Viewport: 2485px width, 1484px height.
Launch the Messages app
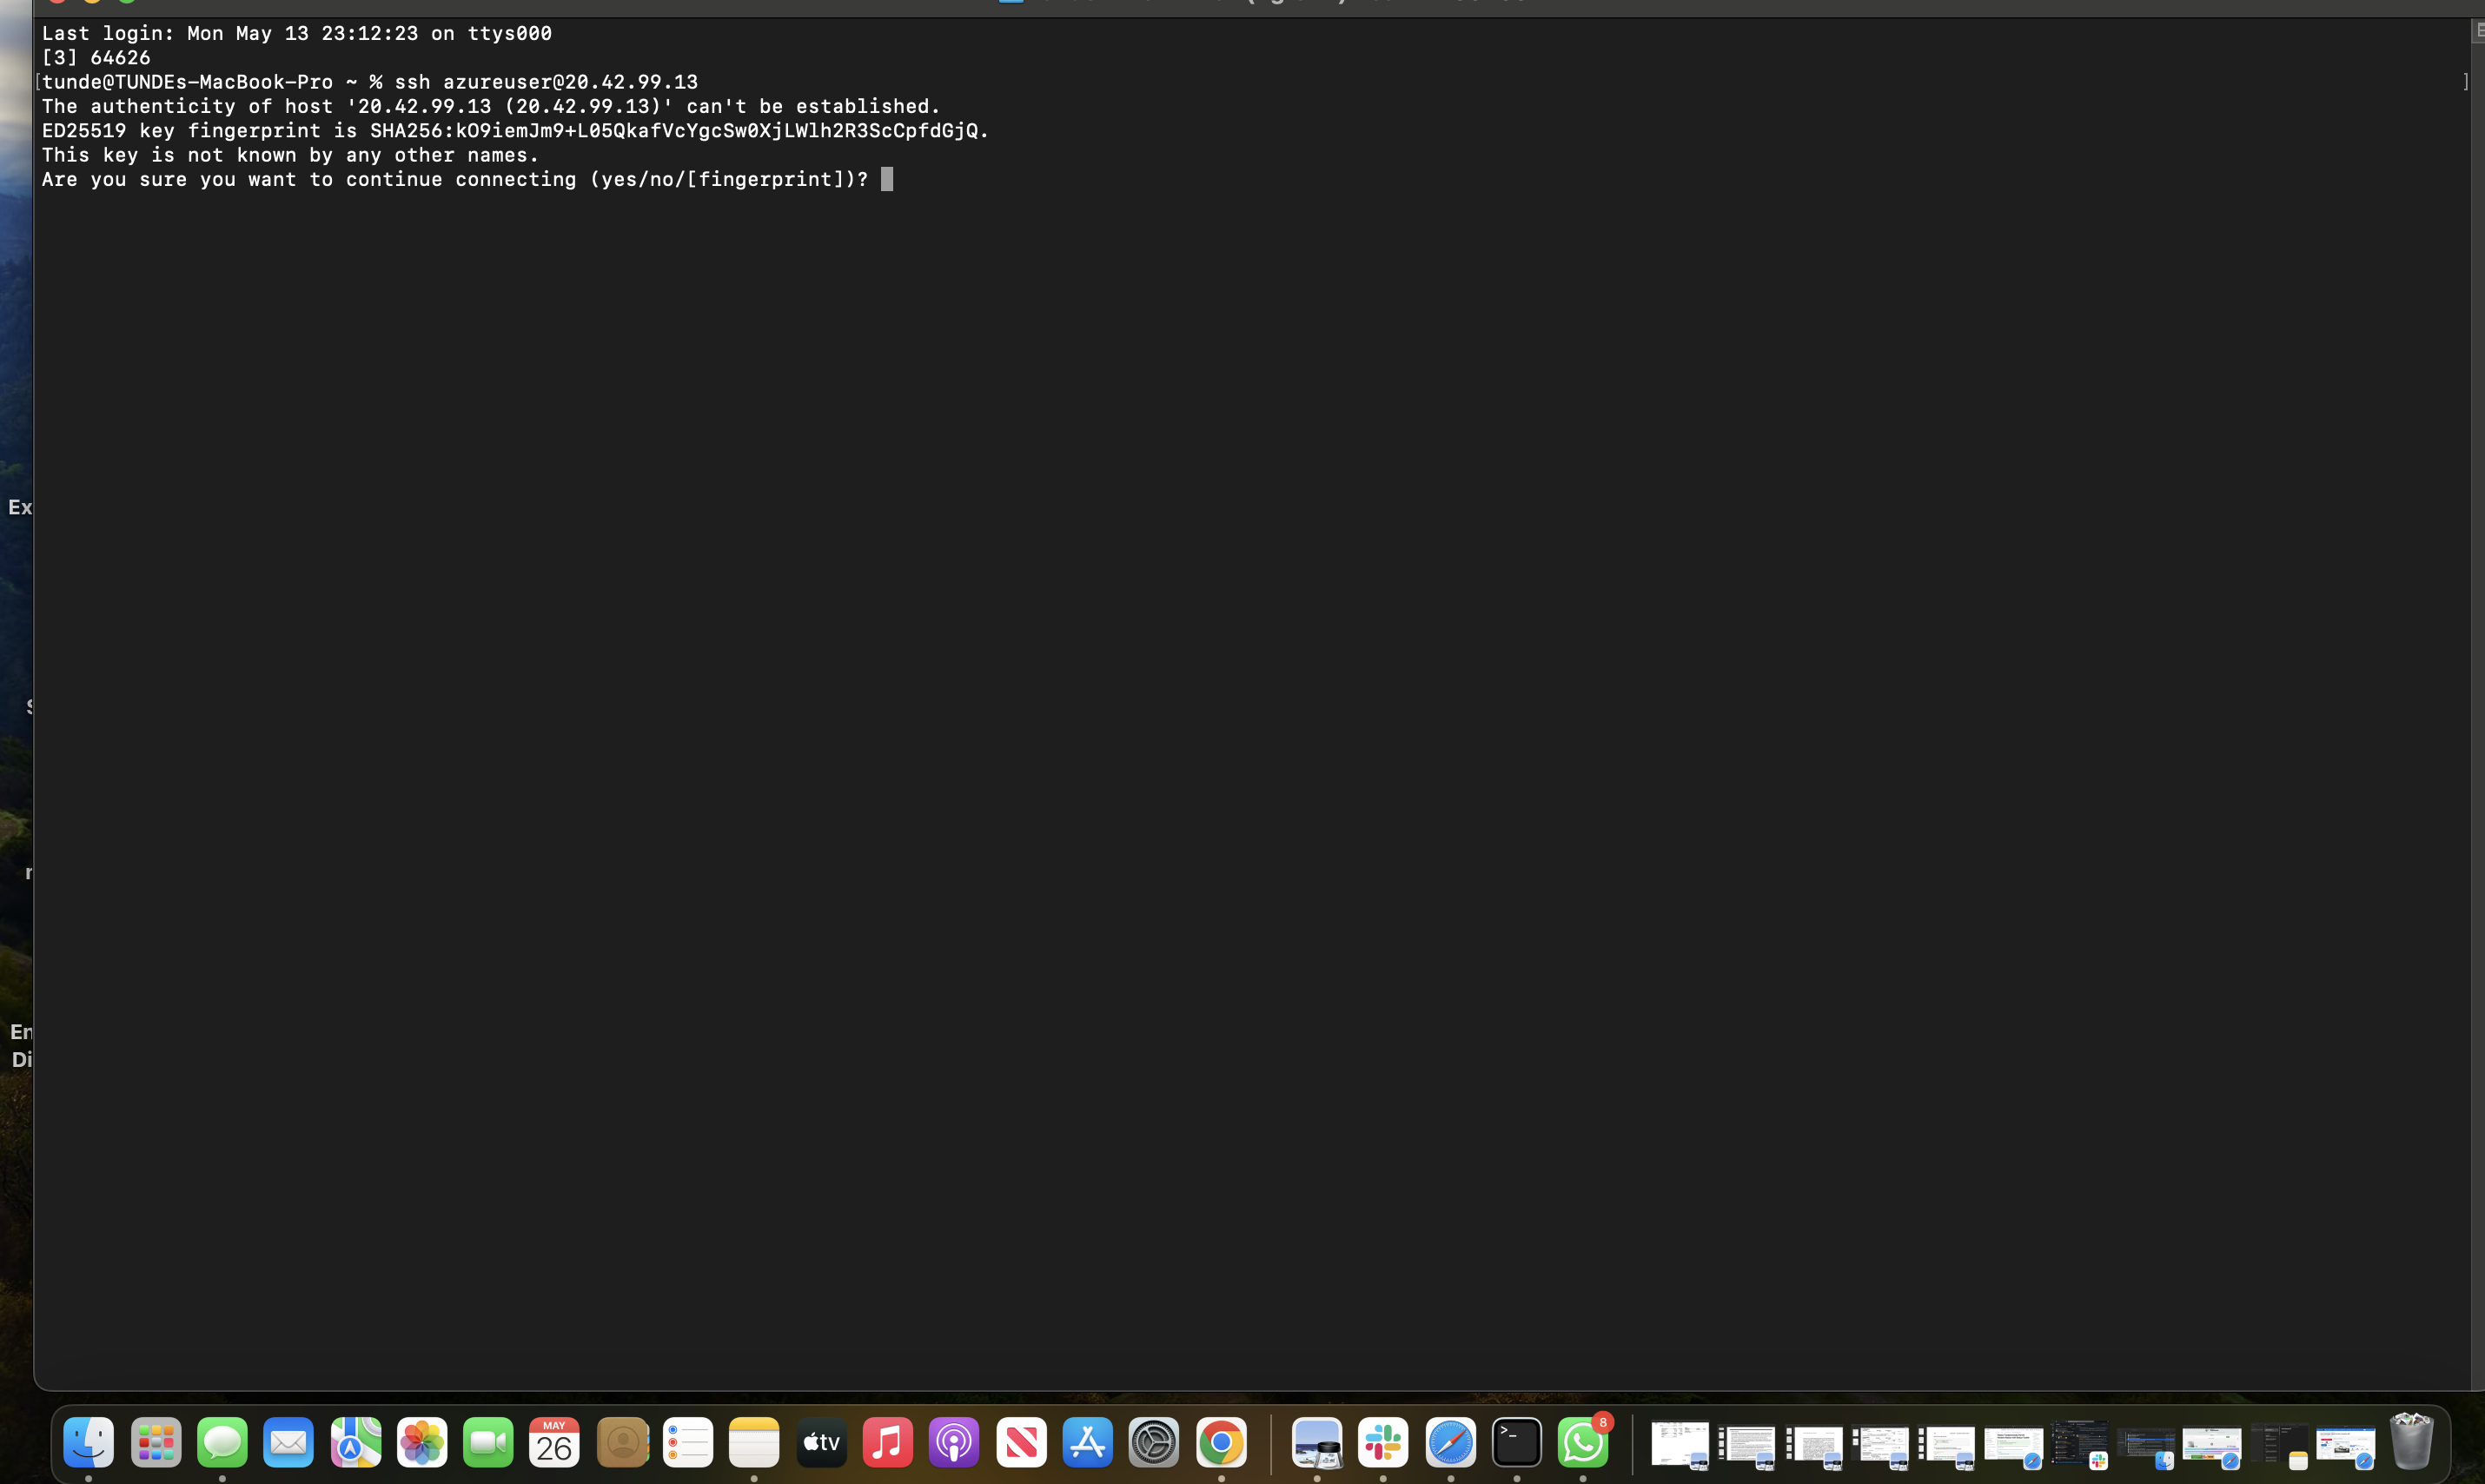pos(222,1442)
